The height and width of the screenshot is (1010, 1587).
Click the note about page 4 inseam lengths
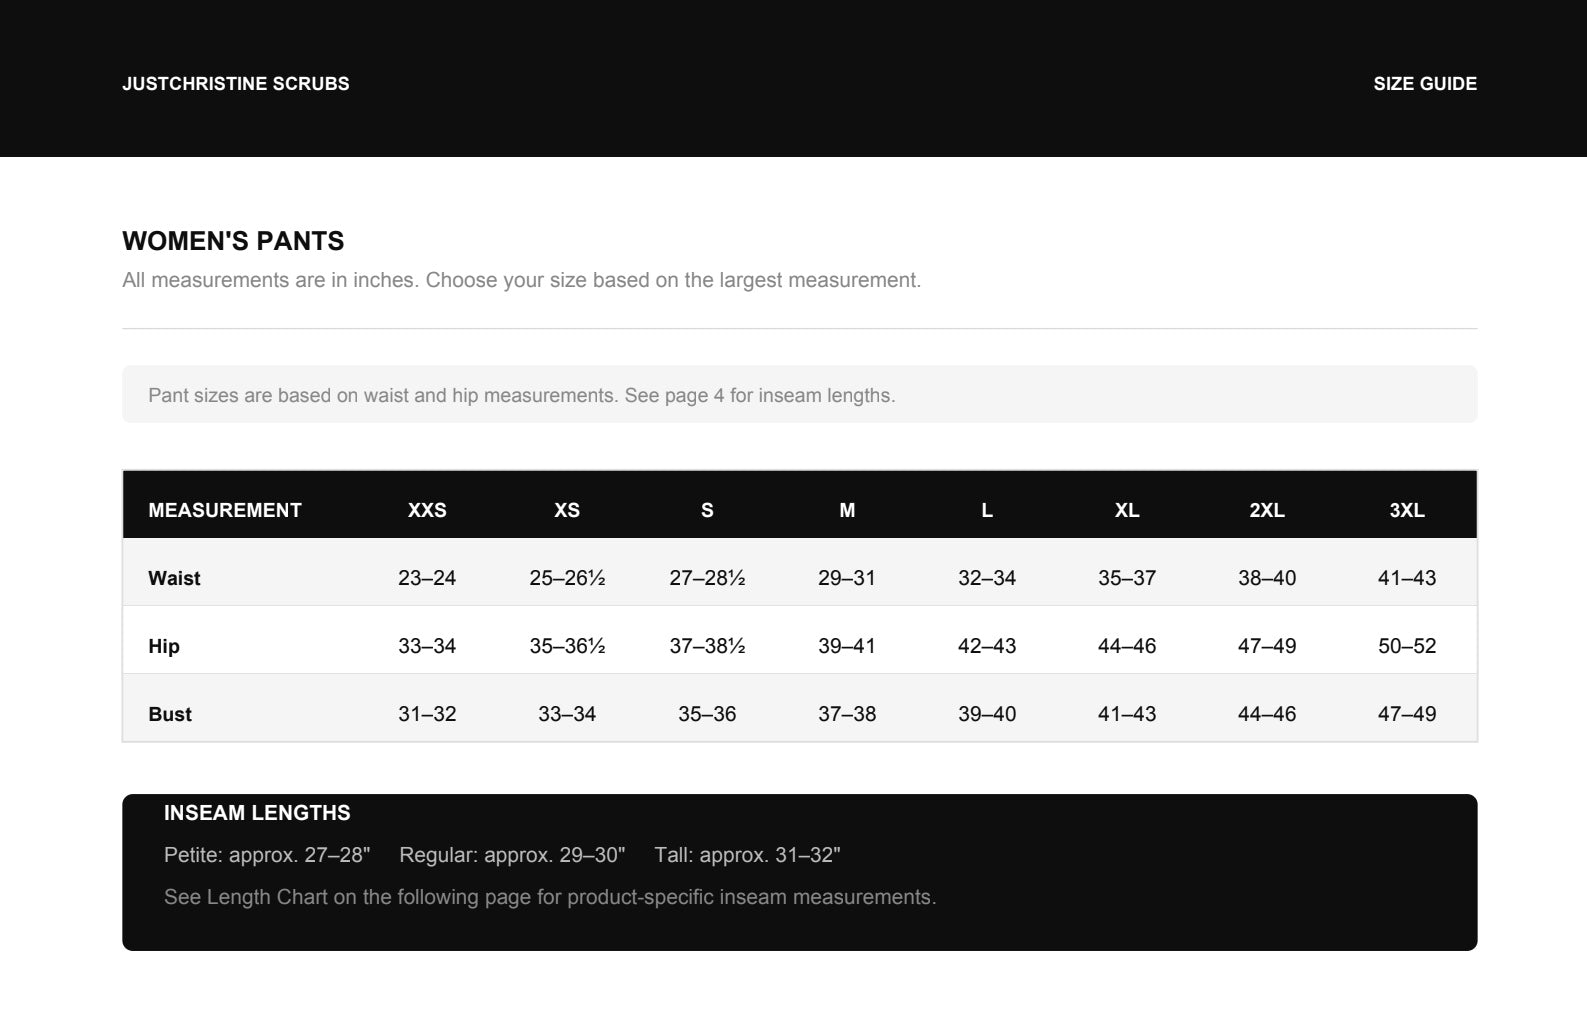click(521, 395)
